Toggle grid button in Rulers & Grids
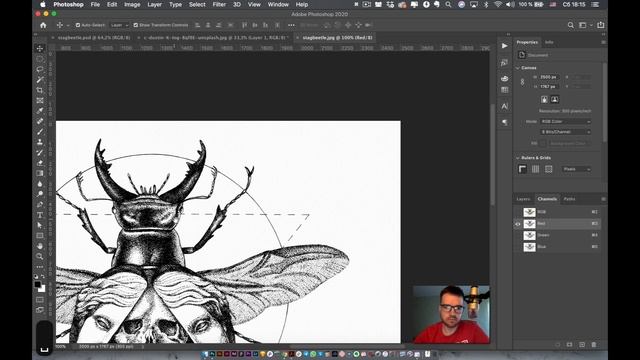The image size is (640, 360). point(536,169)
